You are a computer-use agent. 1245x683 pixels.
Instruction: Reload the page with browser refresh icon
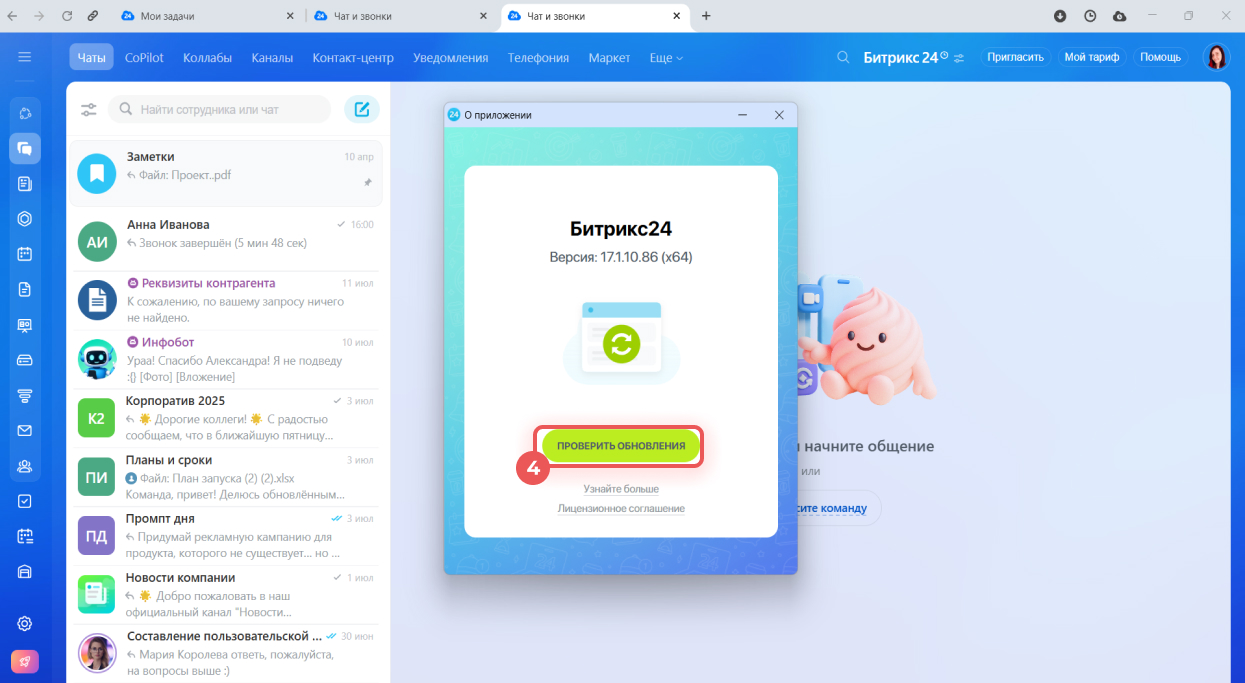[67, 16]
